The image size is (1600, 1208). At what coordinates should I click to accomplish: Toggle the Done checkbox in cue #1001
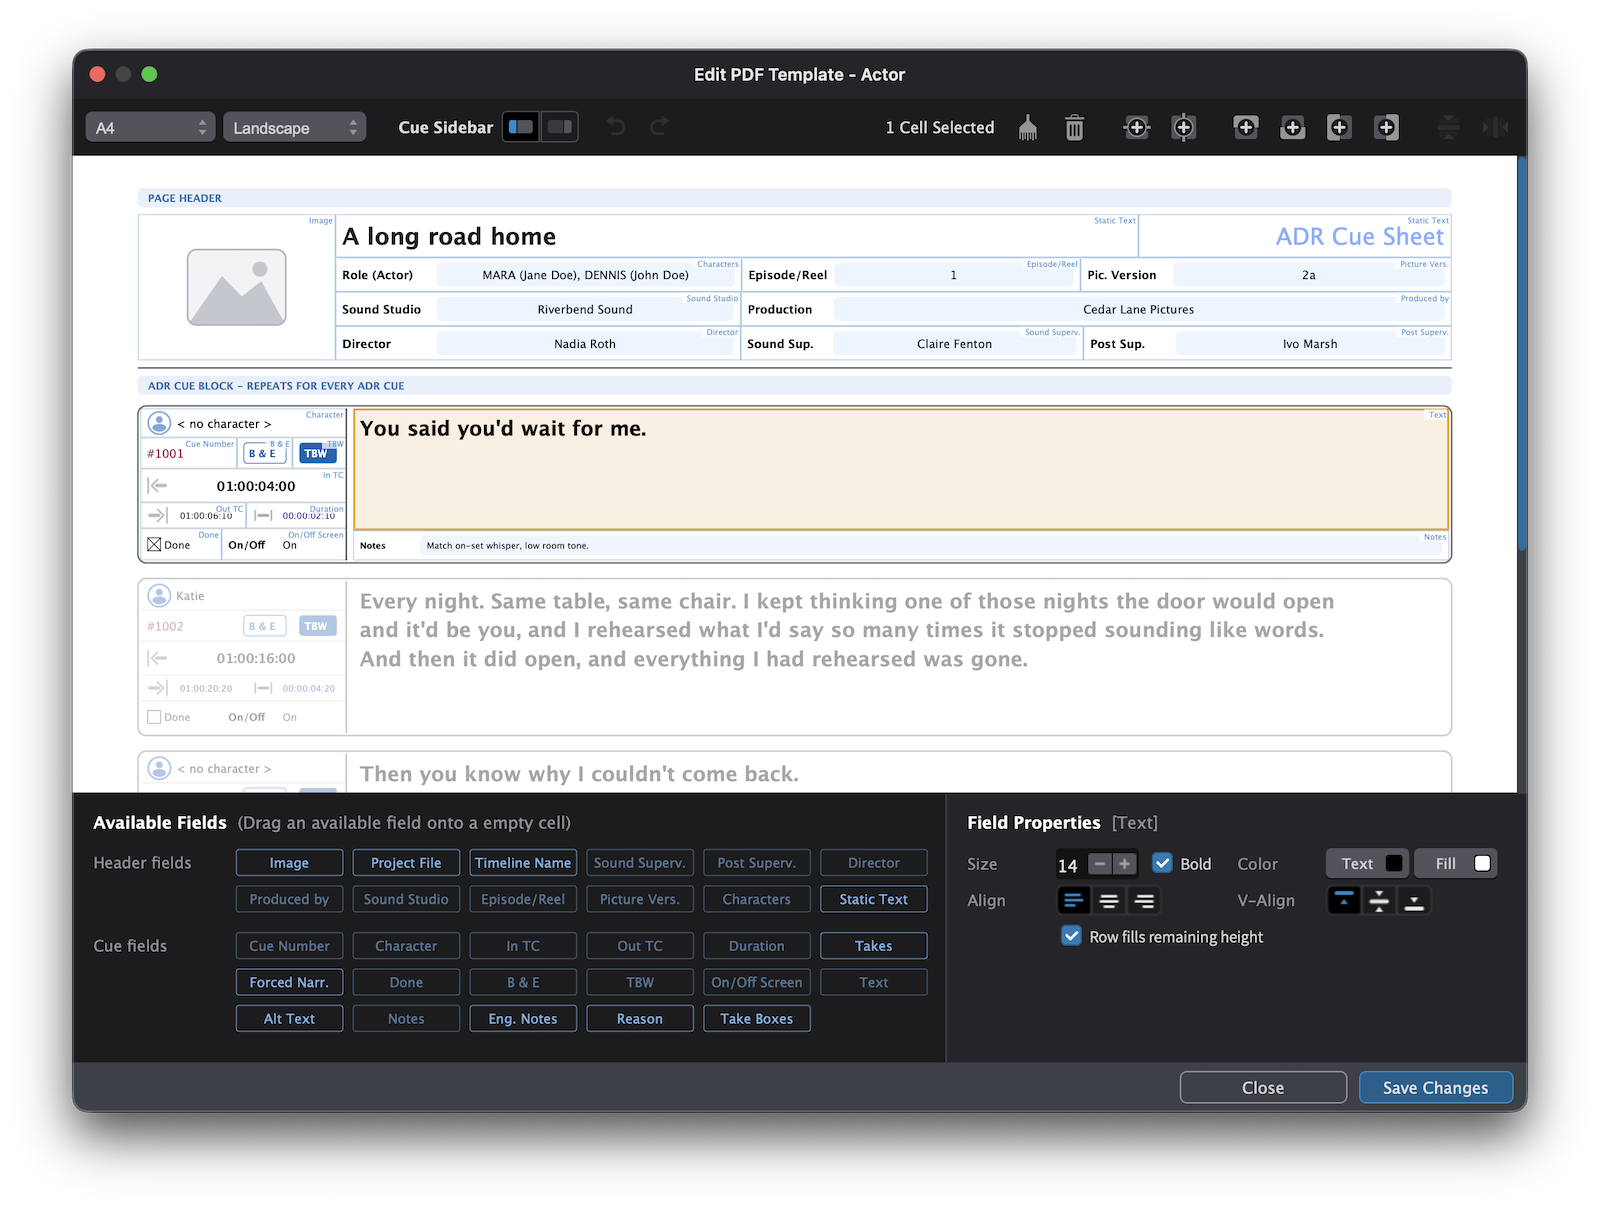click(x=154, y=545)
